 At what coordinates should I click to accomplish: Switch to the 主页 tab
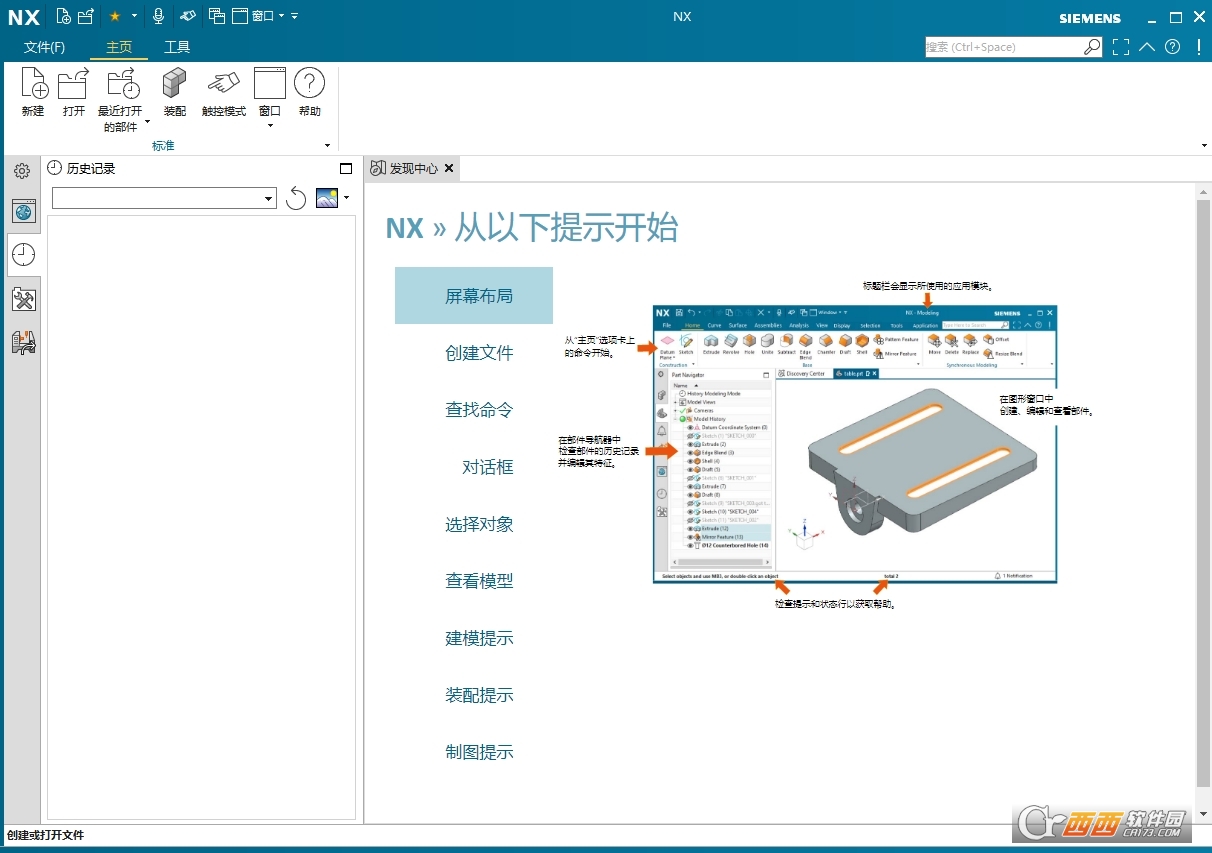(x=119, y=47)
